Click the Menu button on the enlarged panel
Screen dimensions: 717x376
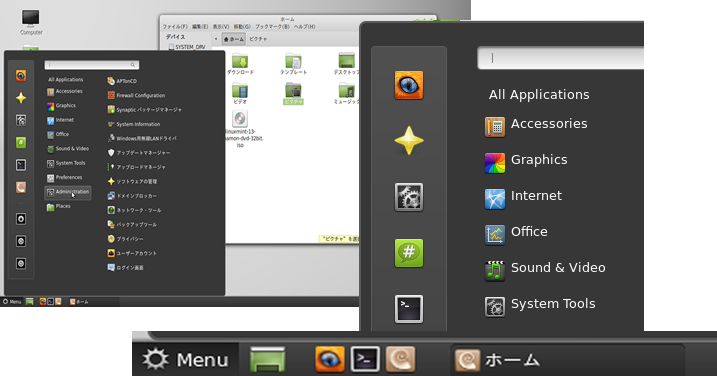coord(185,360)
